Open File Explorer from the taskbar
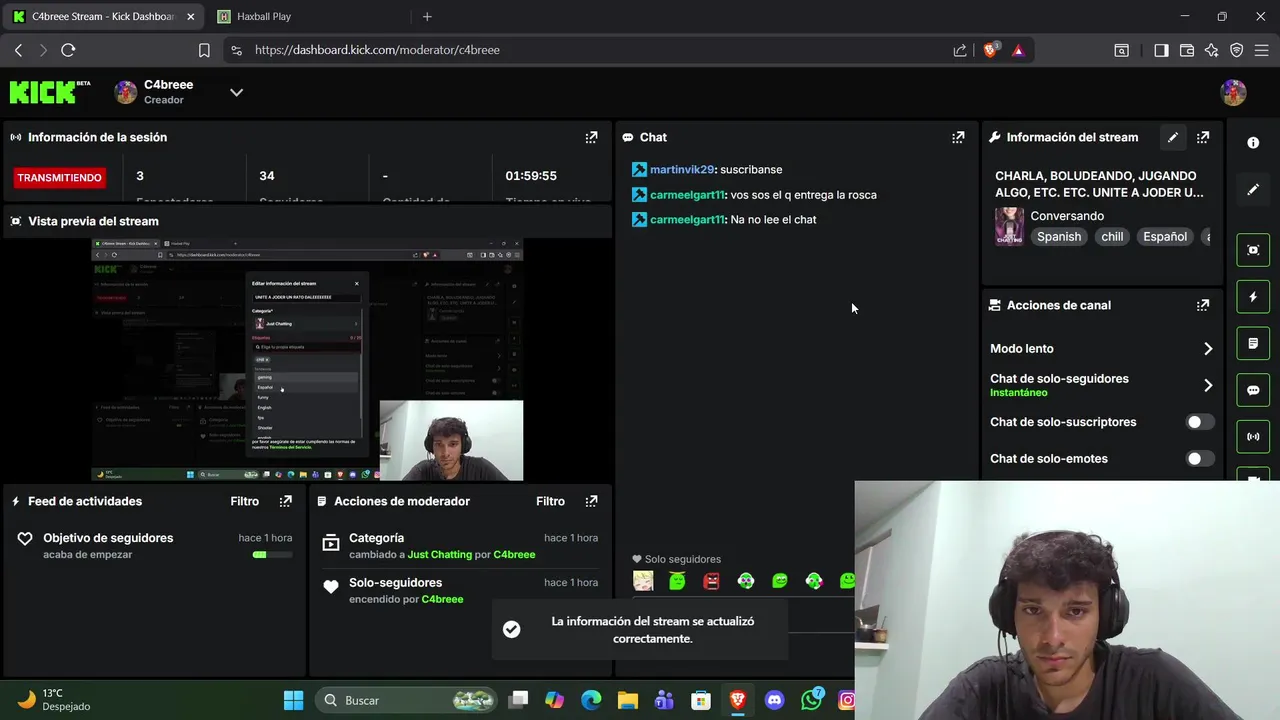The height and width of the screenshot is (720, 1280). pos(627,700)
